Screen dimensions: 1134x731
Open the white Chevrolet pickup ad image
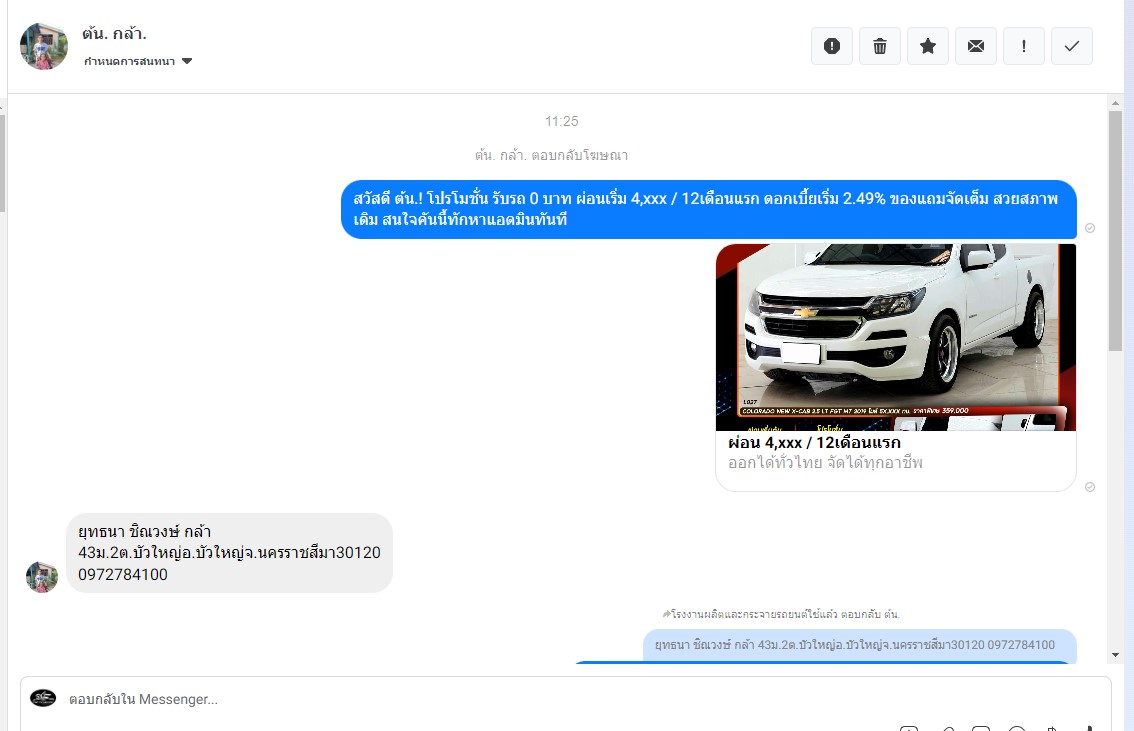tap(895, 337)
